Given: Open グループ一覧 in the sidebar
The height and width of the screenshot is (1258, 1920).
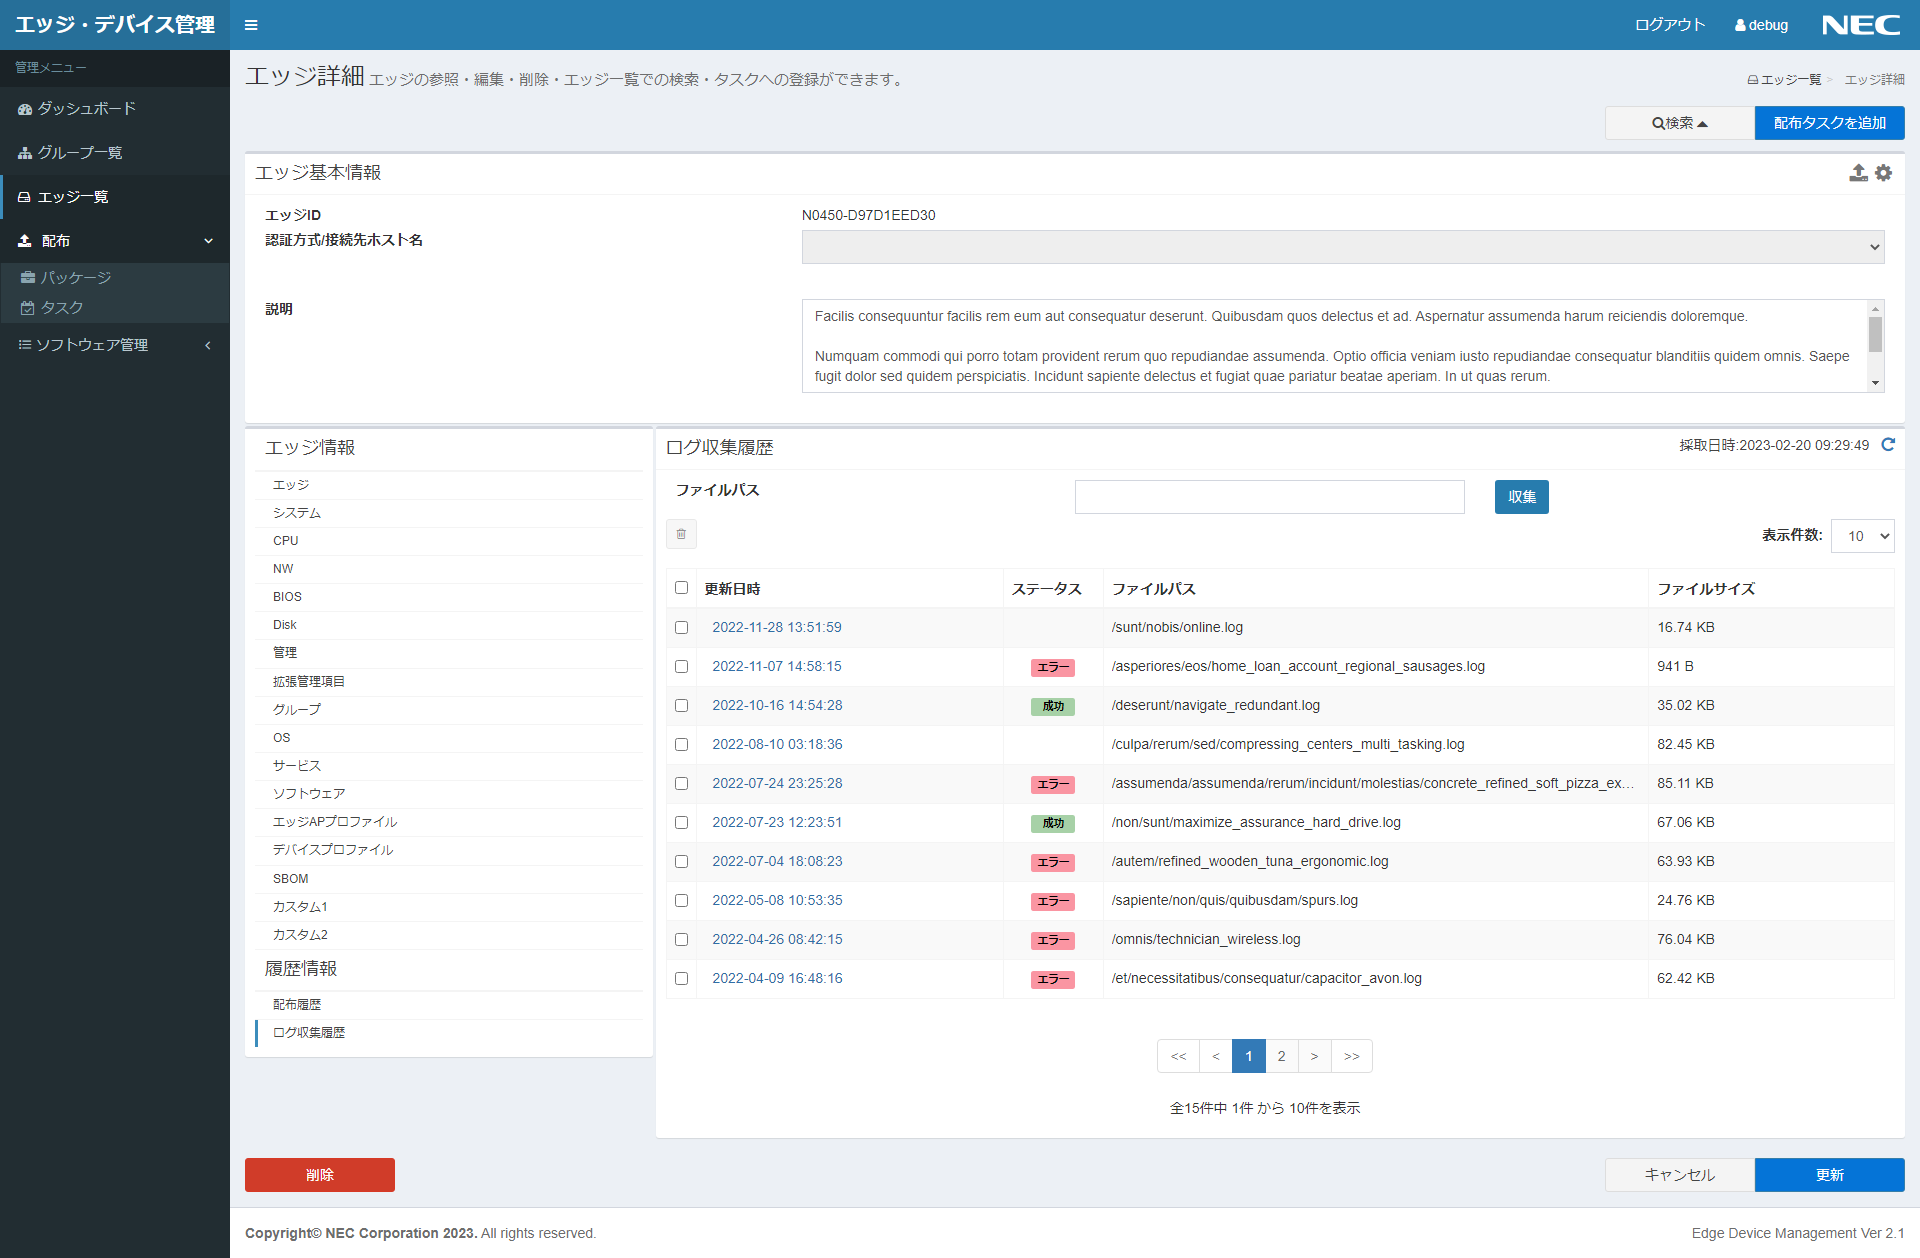Looking at the screenshot, I should tap(80, 153).
